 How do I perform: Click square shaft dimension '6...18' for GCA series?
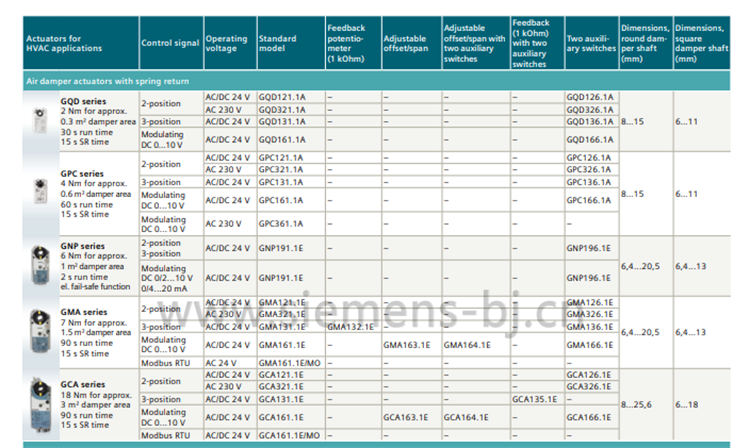(x=687, y=404)
